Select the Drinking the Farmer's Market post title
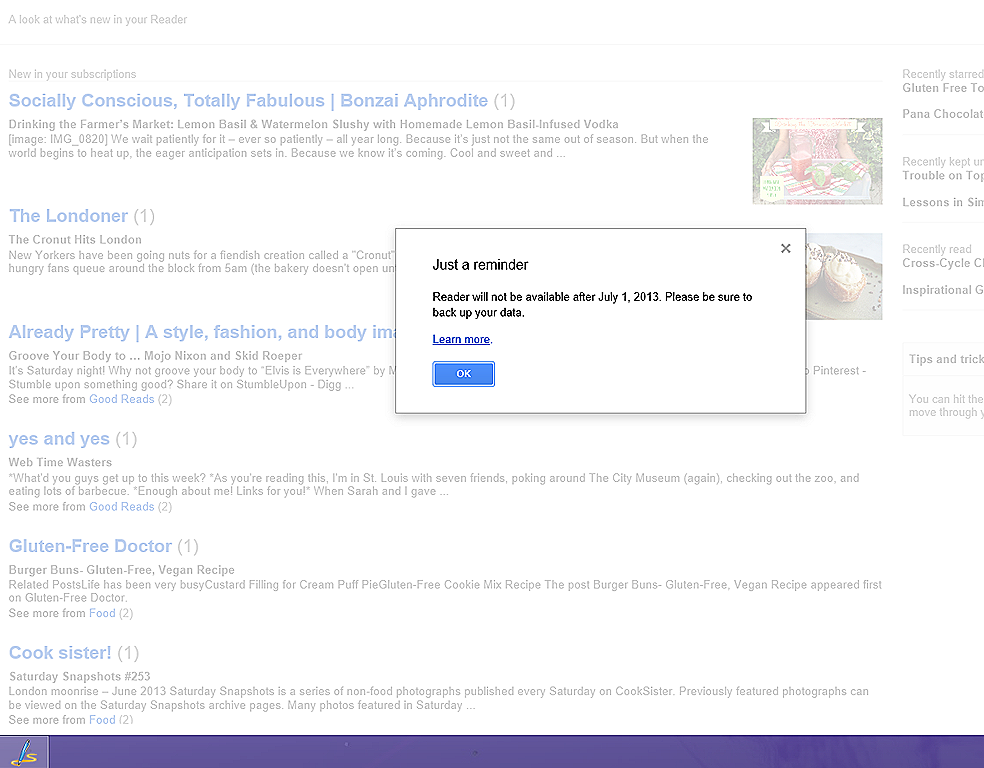The height and width of the screenshot is (768, 984). click(314, 124)
